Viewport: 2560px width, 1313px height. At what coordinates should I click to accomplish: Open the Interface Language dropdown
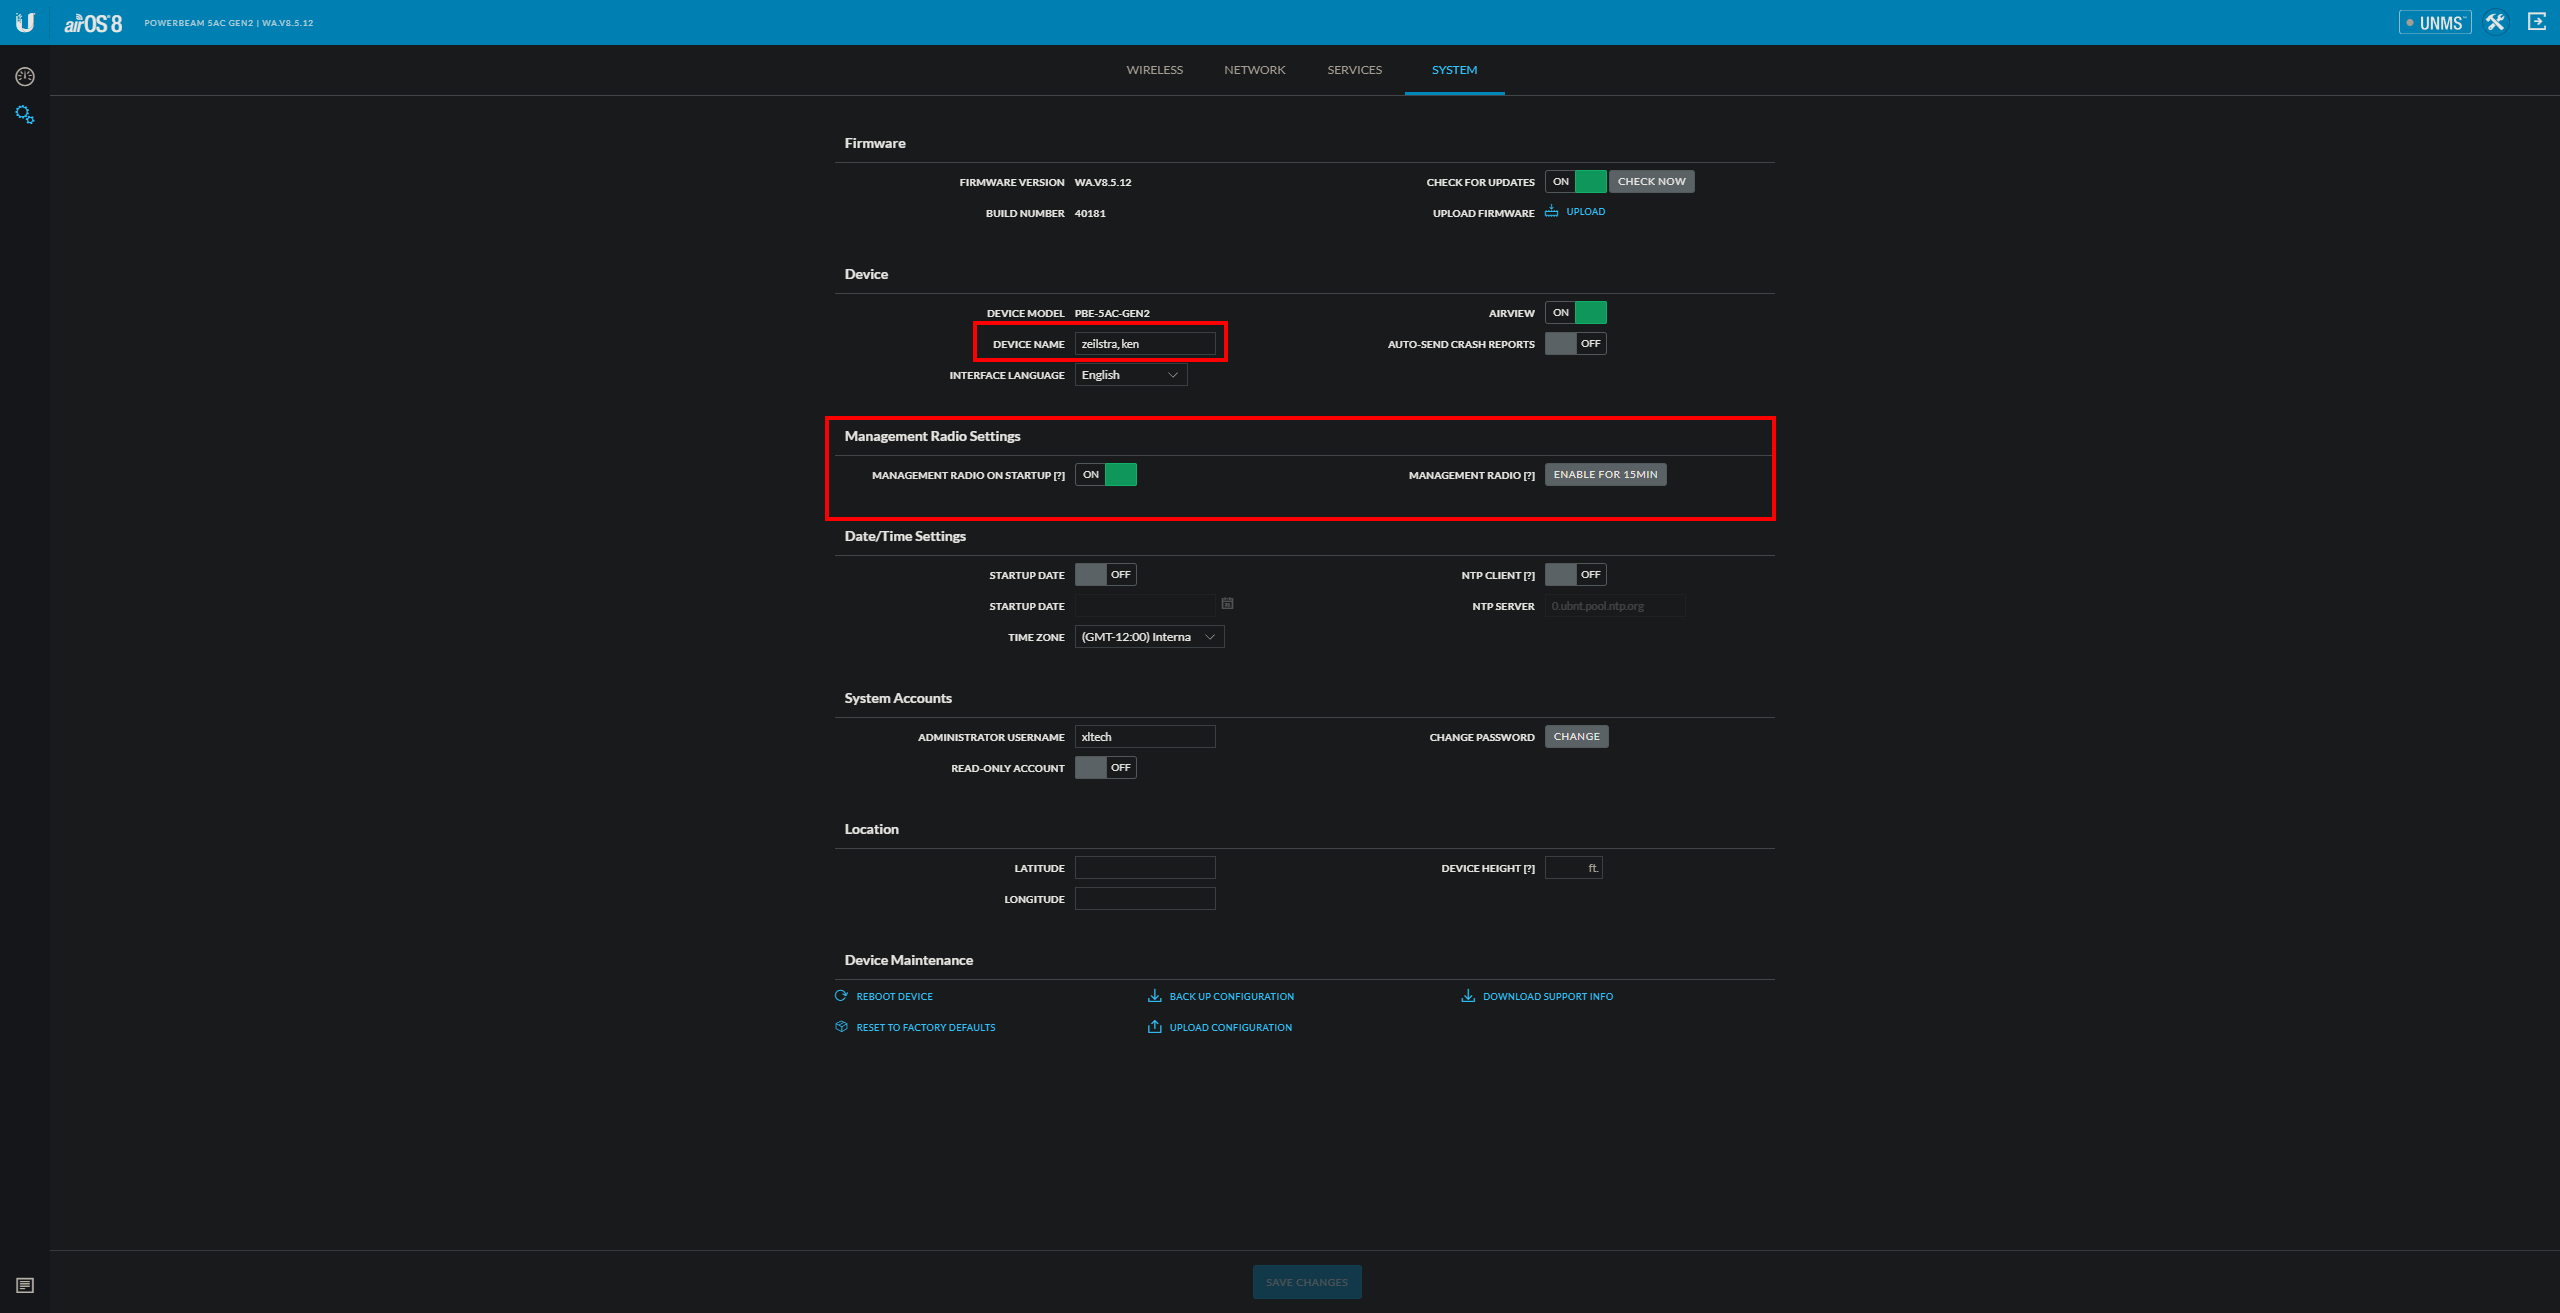pyautogui.click(x=1130, y=375)
